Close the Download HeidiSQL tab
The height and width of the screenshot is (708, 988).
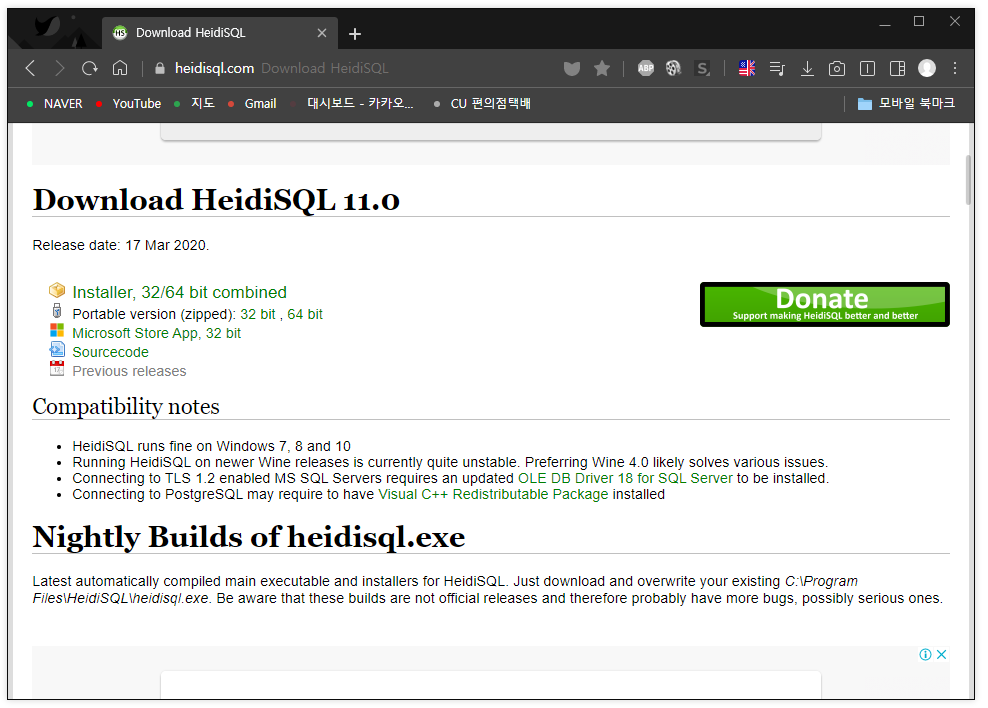(322, 33)
